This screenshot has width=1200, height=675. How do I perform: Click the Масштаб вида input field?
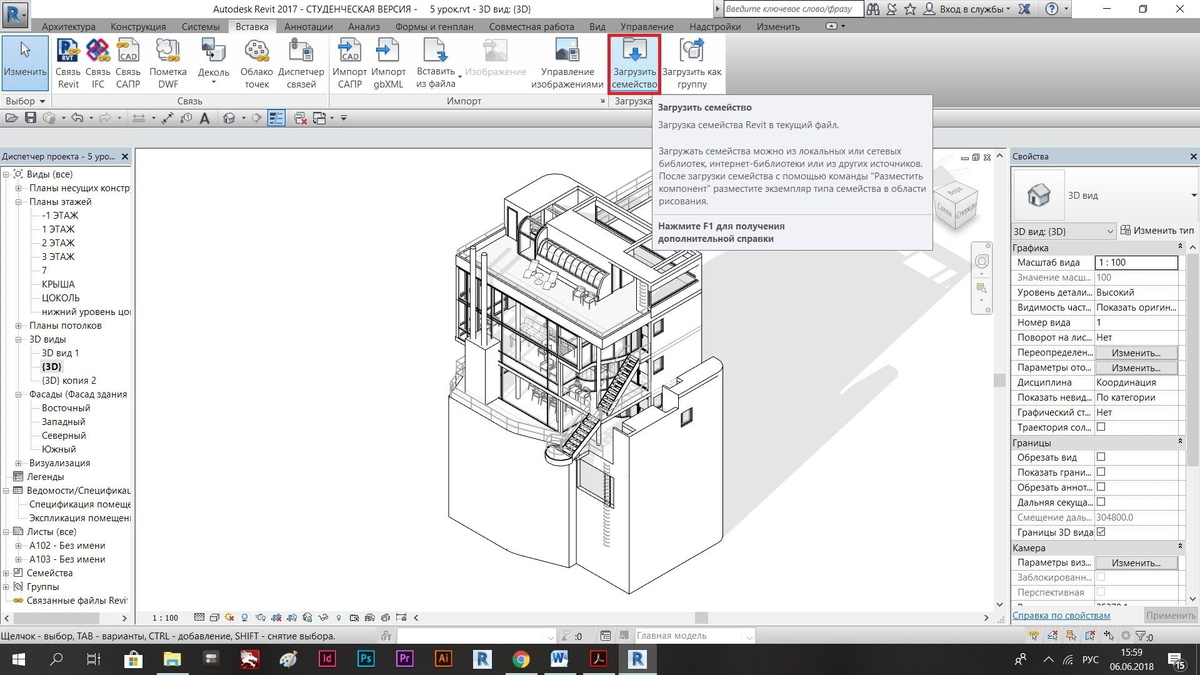1137,262
